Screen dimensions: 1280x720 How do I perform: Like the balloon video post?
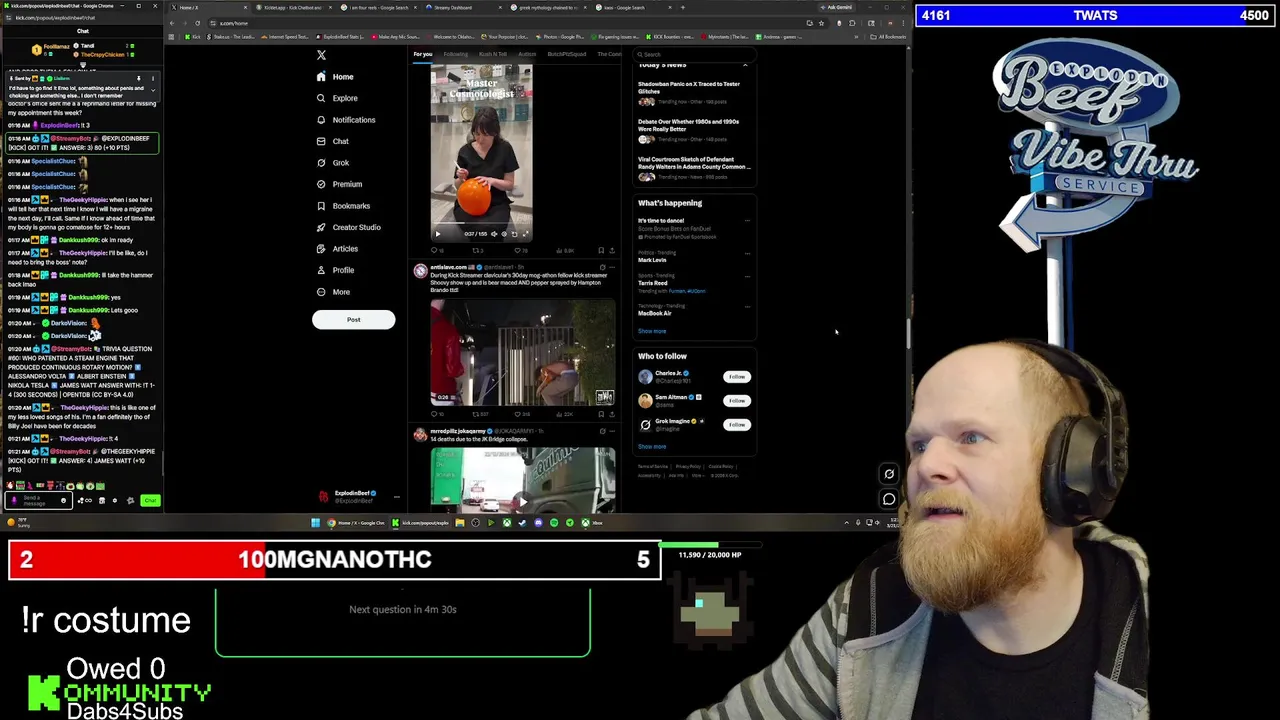(x=519, y=251)
